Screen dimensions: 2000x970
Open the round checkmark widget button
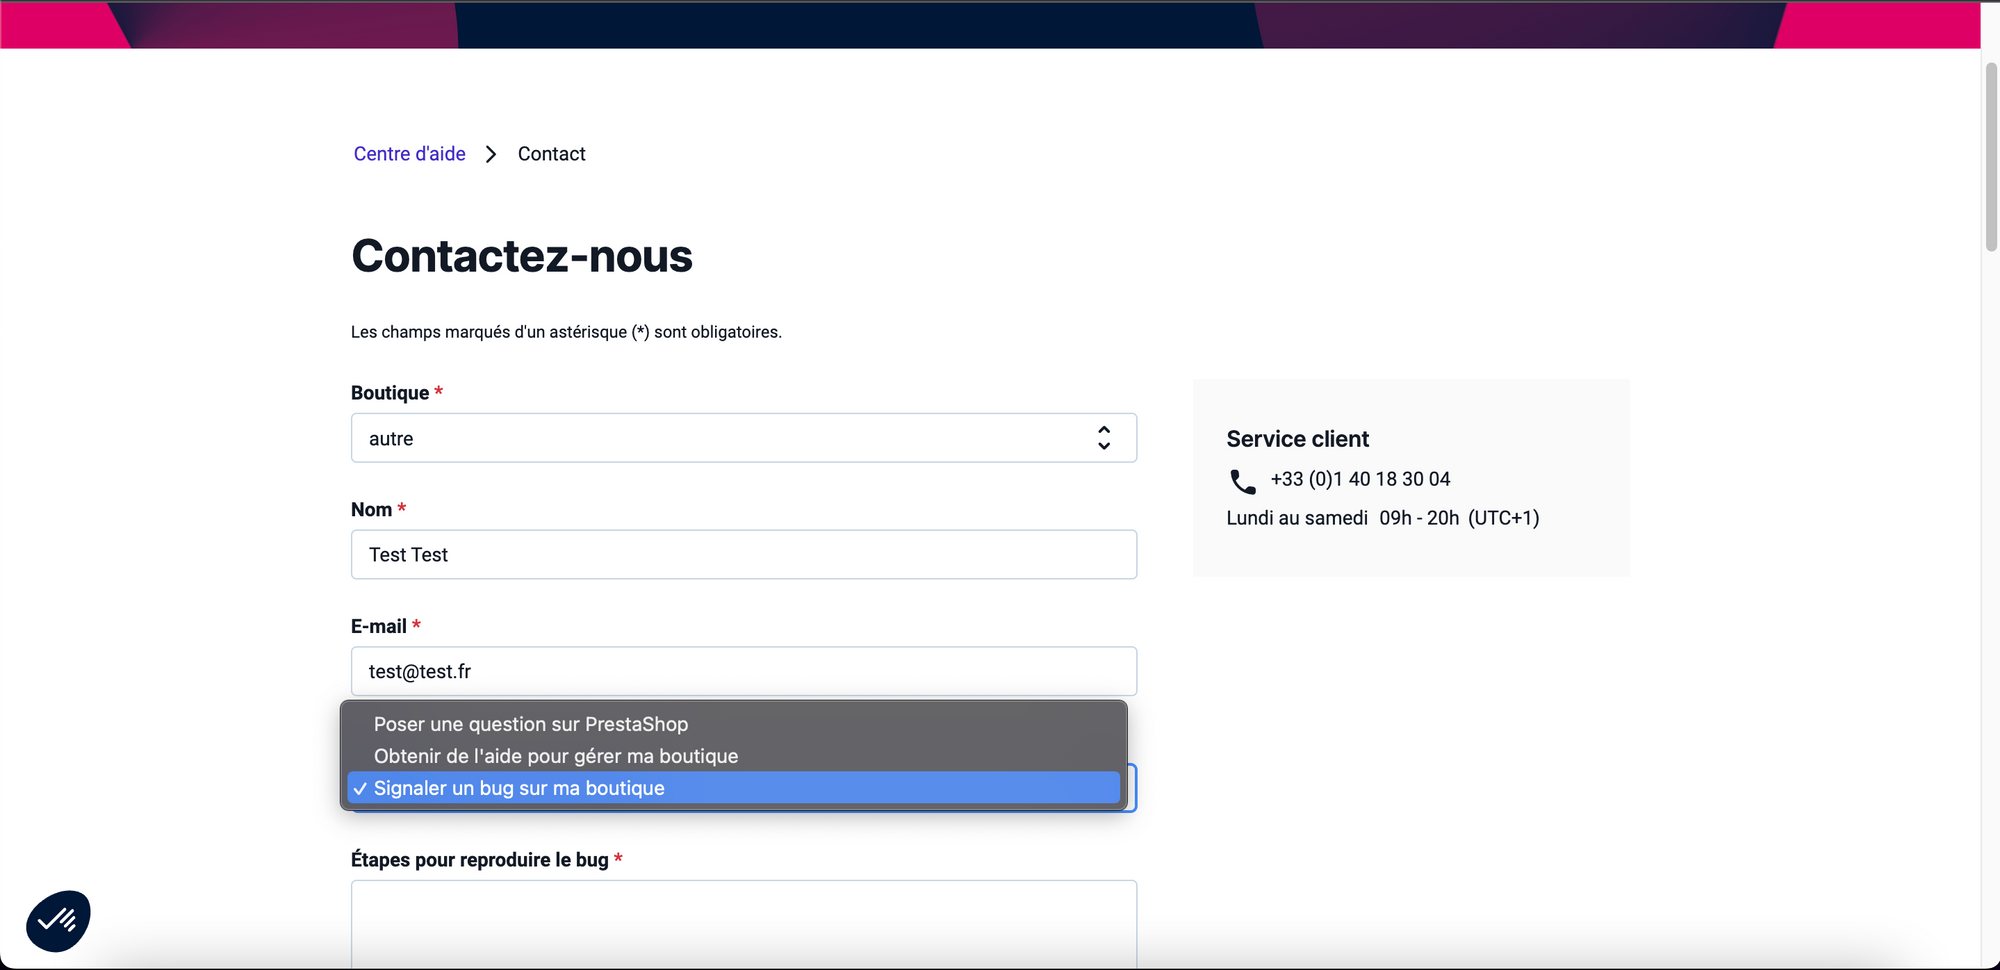click(x=58, y=921)
